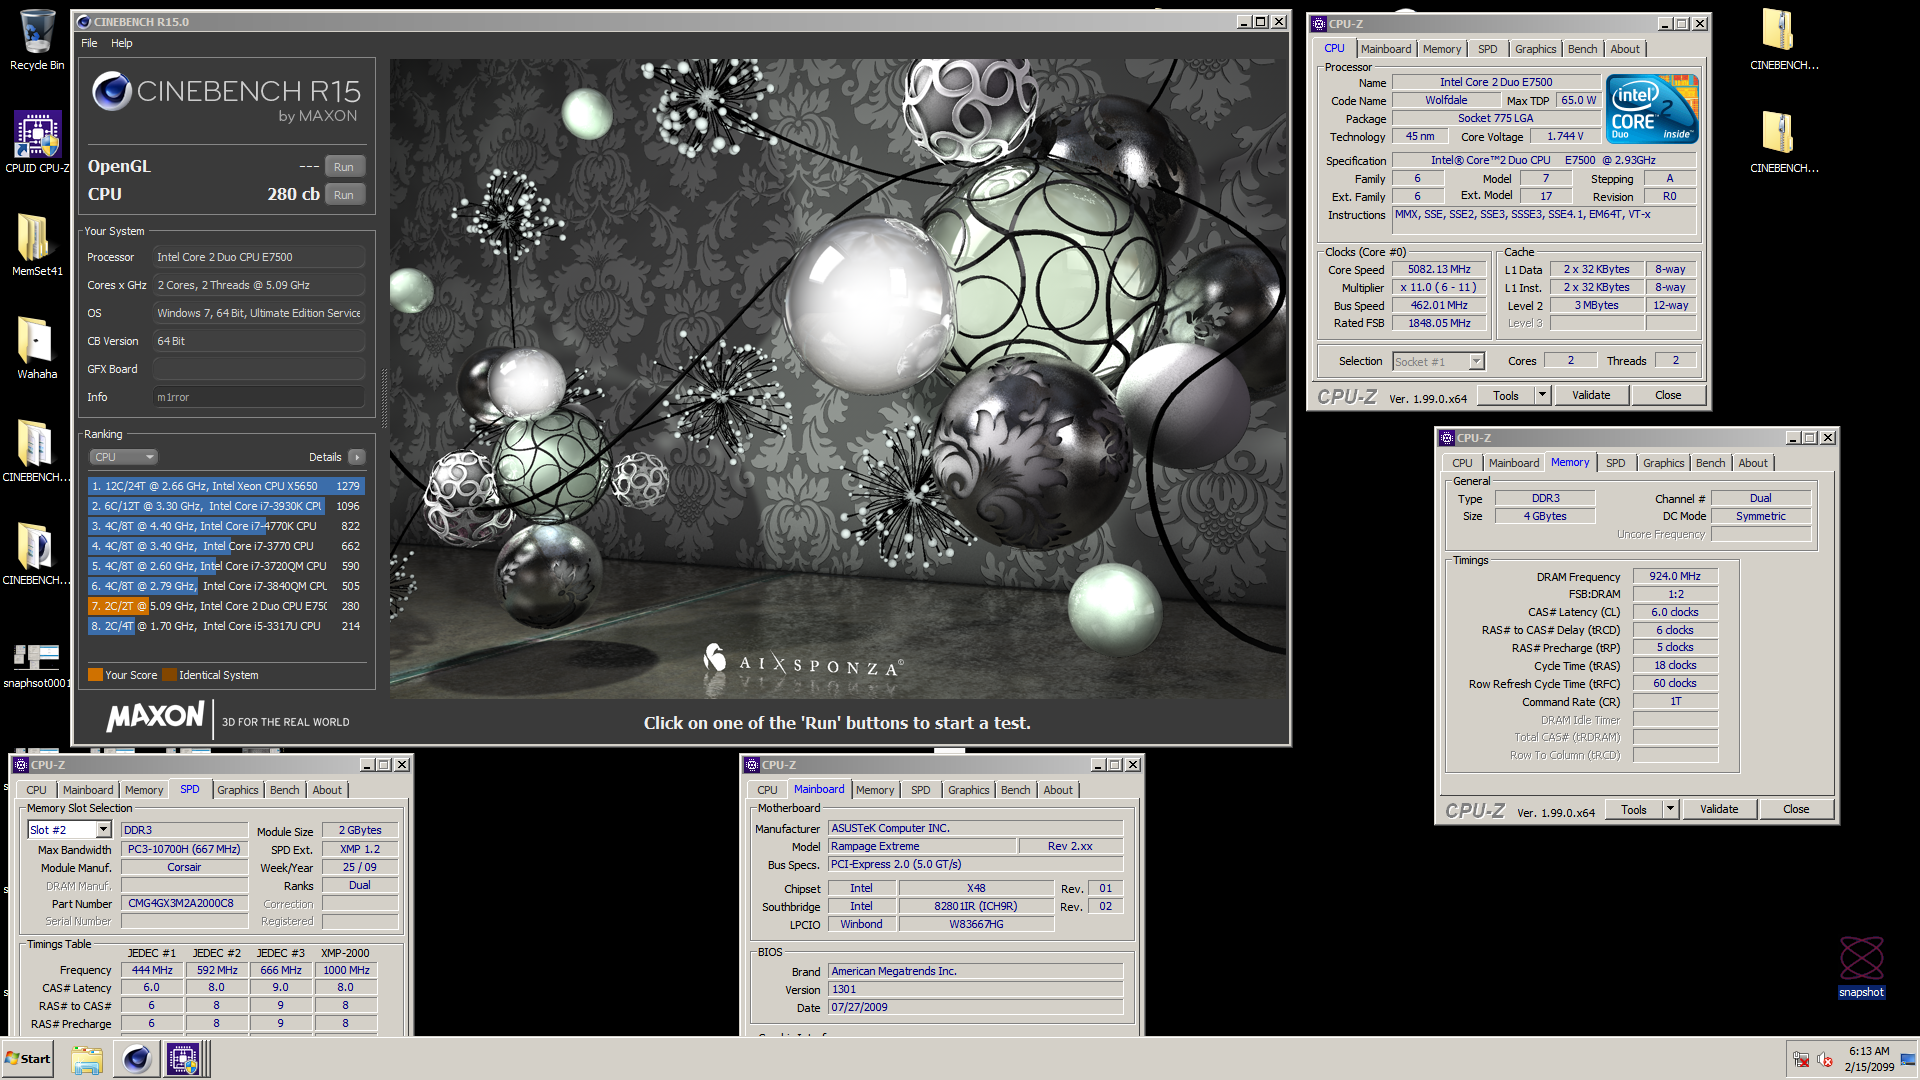This screenshot has height=1080, width=1920.
Task: Click the Info field containing m1rror
Action: 259,397
